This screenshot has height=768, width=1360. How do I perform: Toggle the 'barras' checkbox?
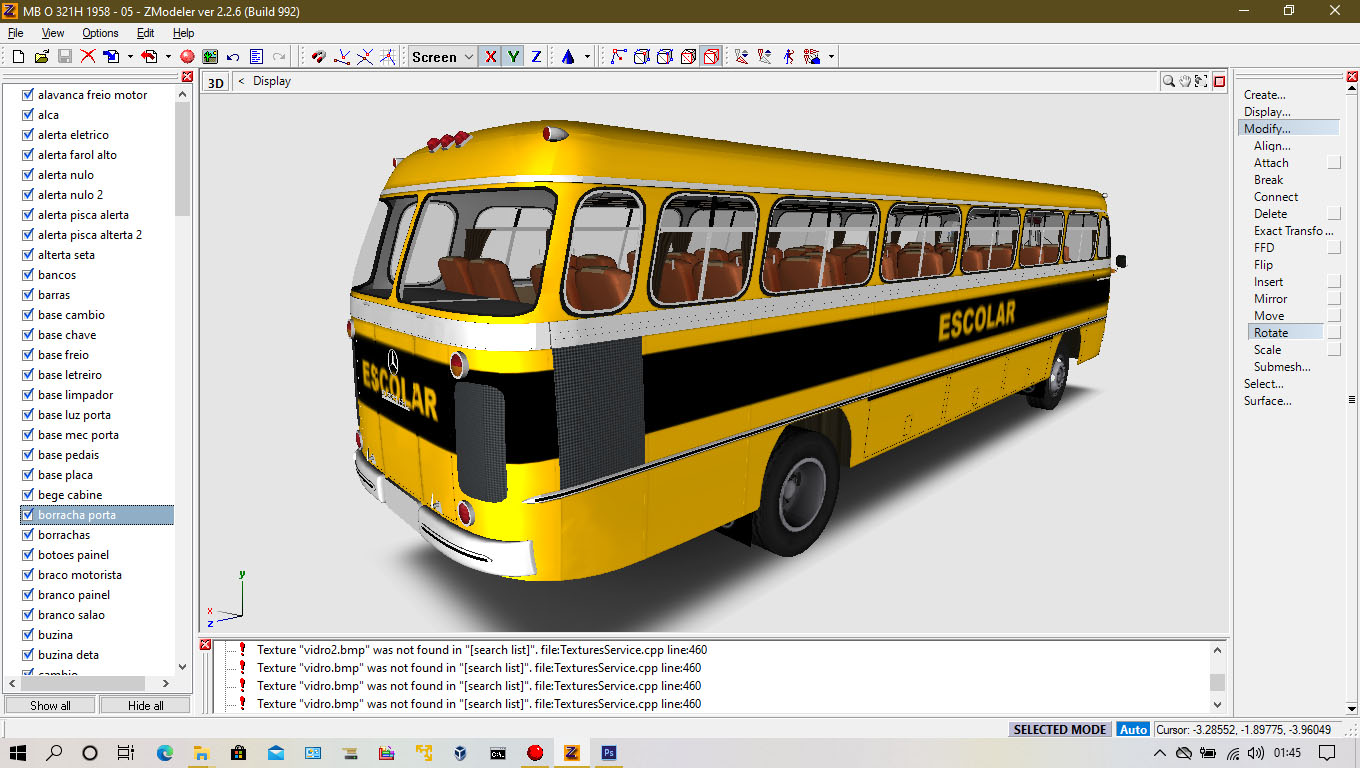point(28,295)
